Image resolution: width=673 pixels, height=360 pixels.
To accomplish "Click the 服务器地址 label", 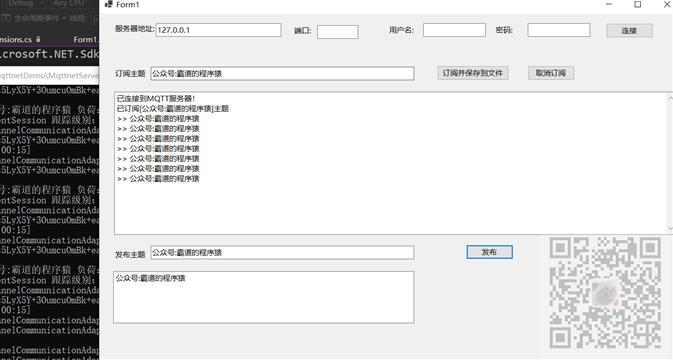I will coord(135,28).
